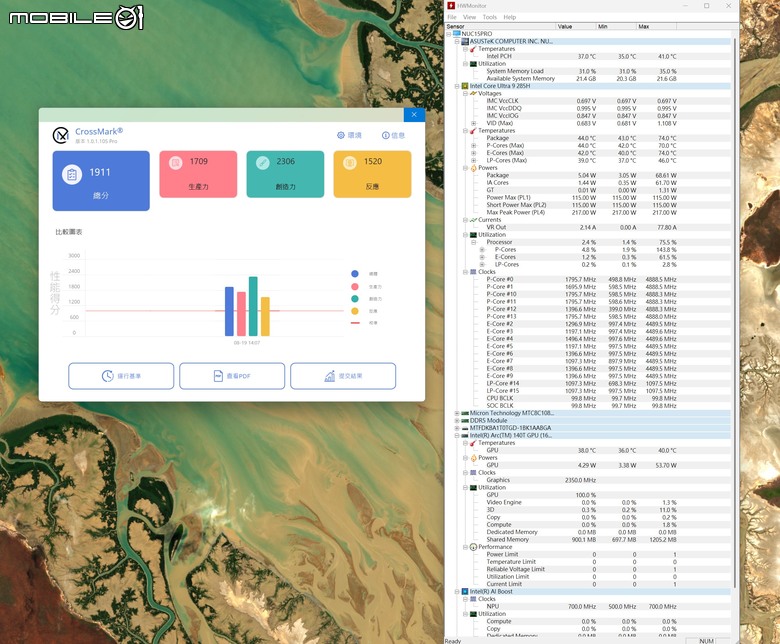The image size is (780, 644).
Task: Click the tall teal bar in chart
Action: 253,306
